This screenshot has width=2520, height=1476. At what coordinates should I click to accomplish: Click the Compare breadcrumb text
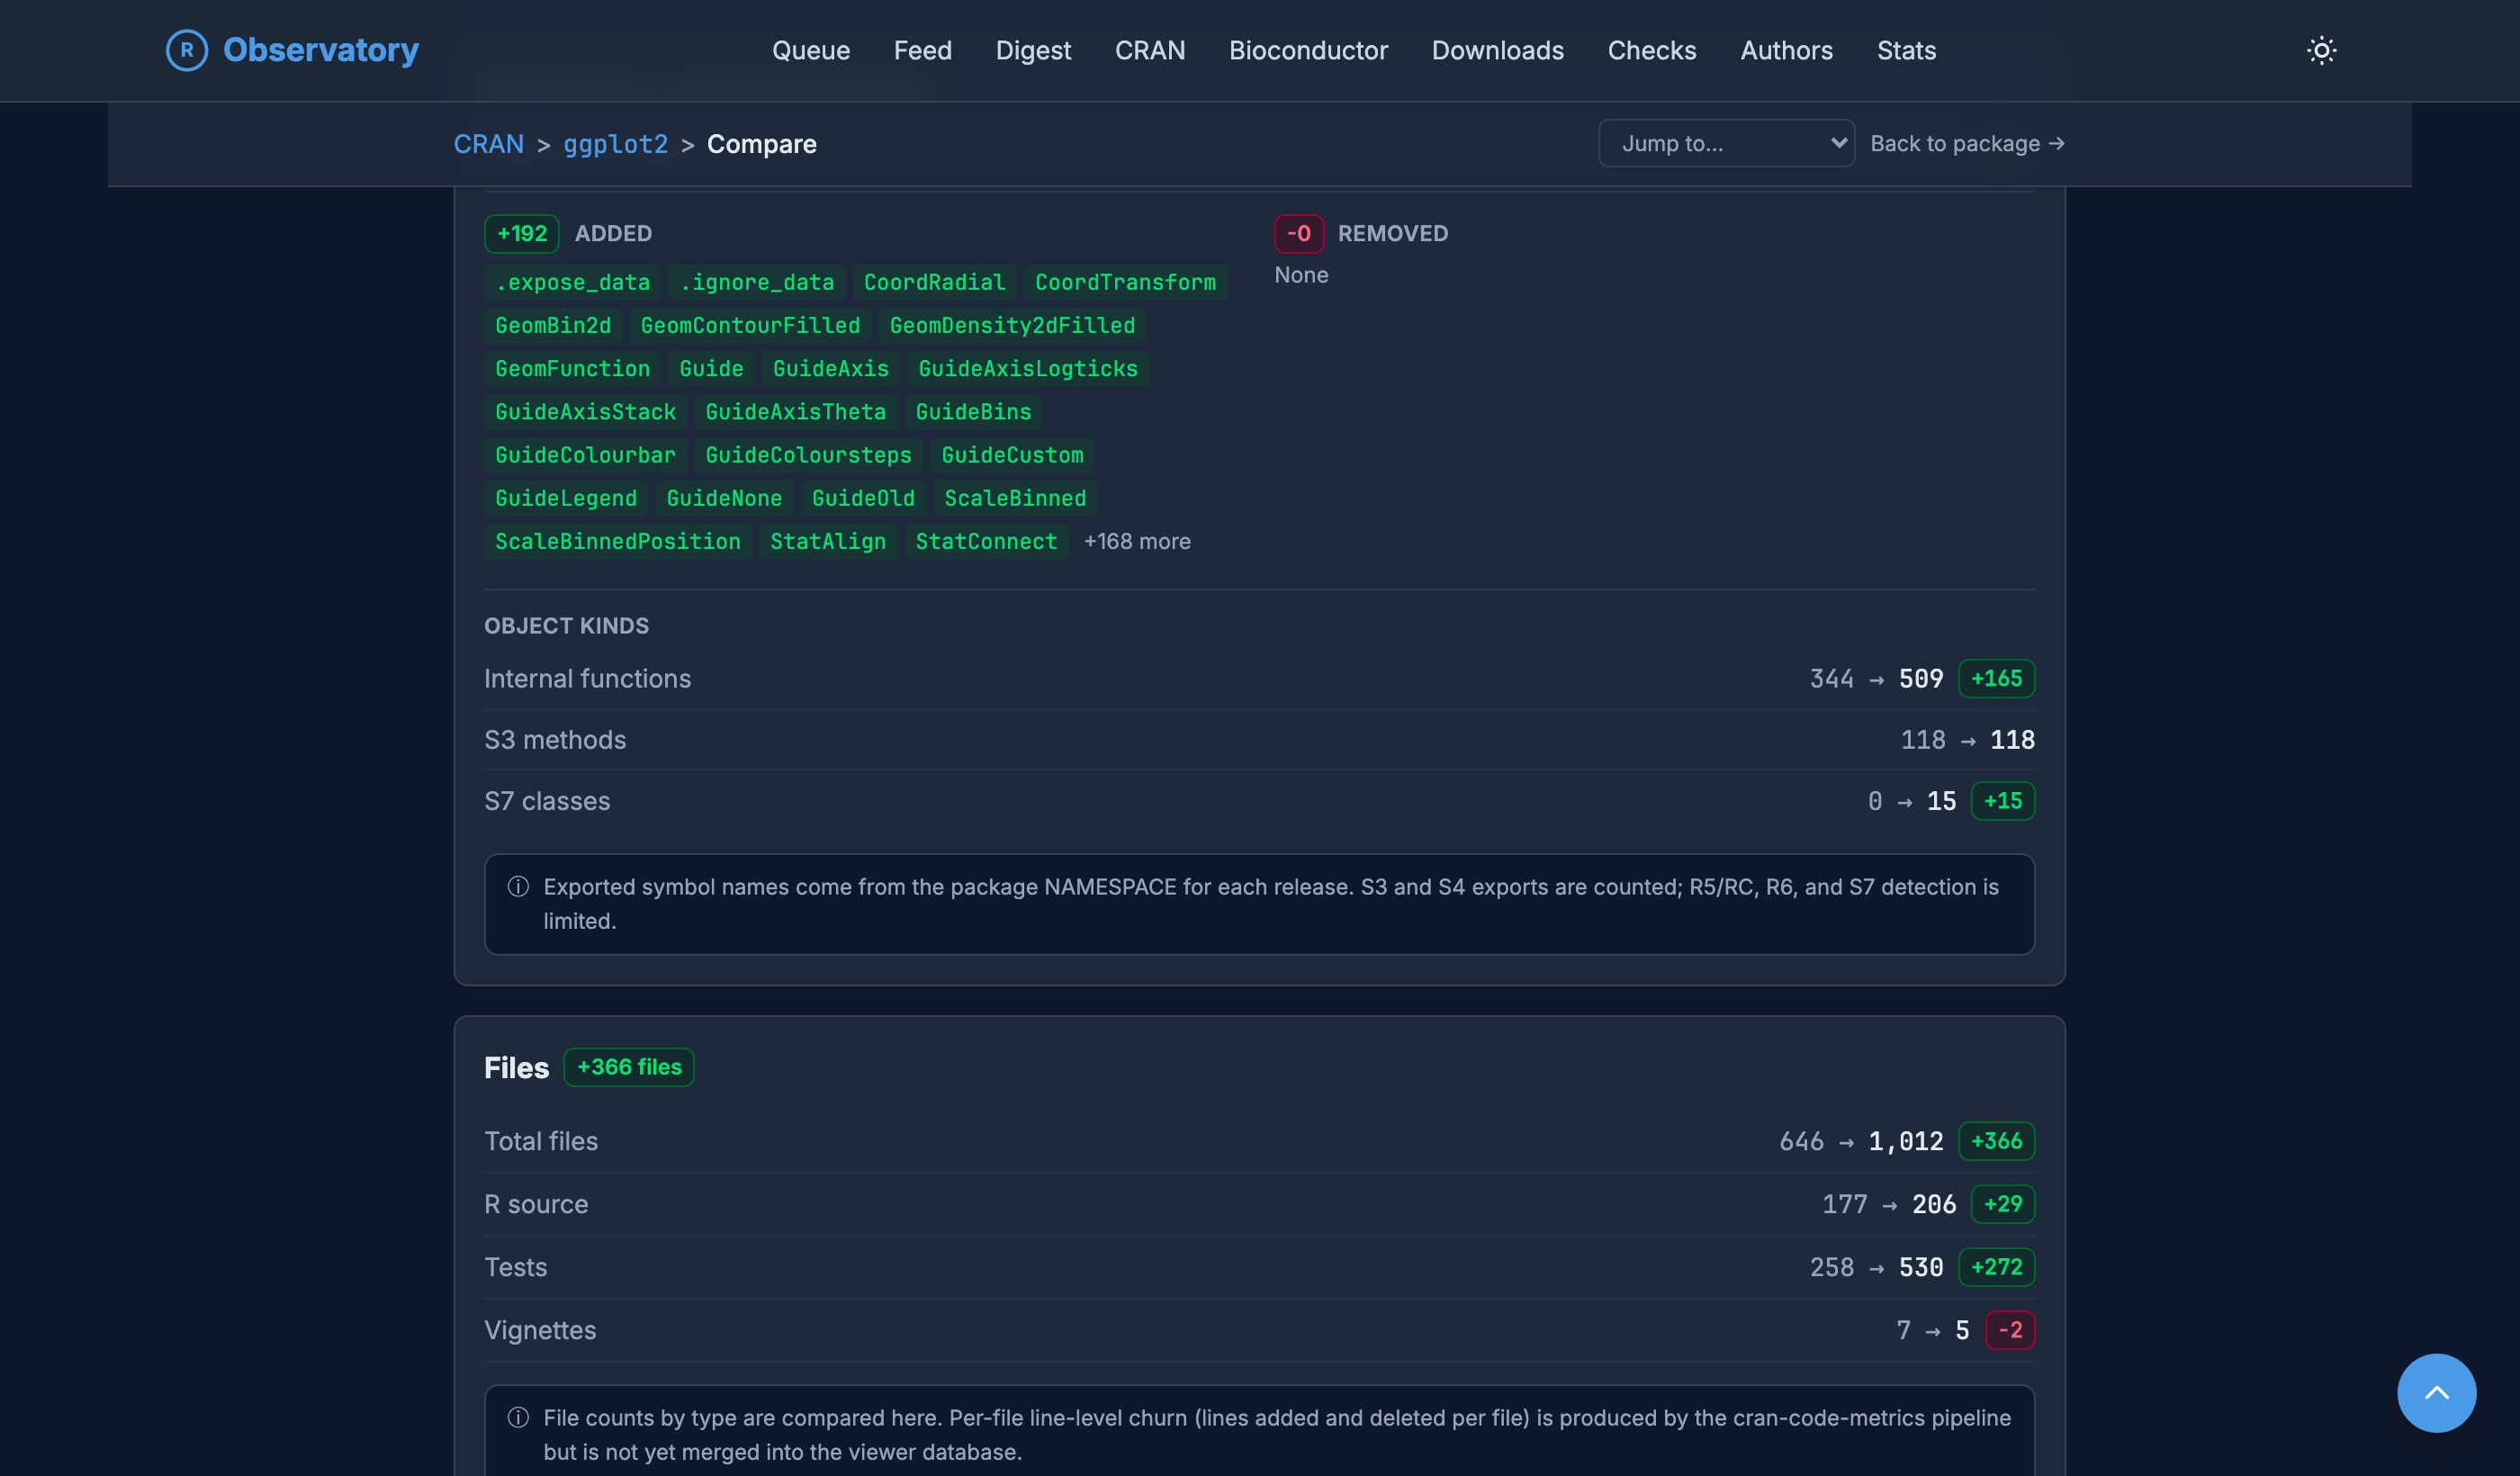pyautogui.click(x=761, y=144)
